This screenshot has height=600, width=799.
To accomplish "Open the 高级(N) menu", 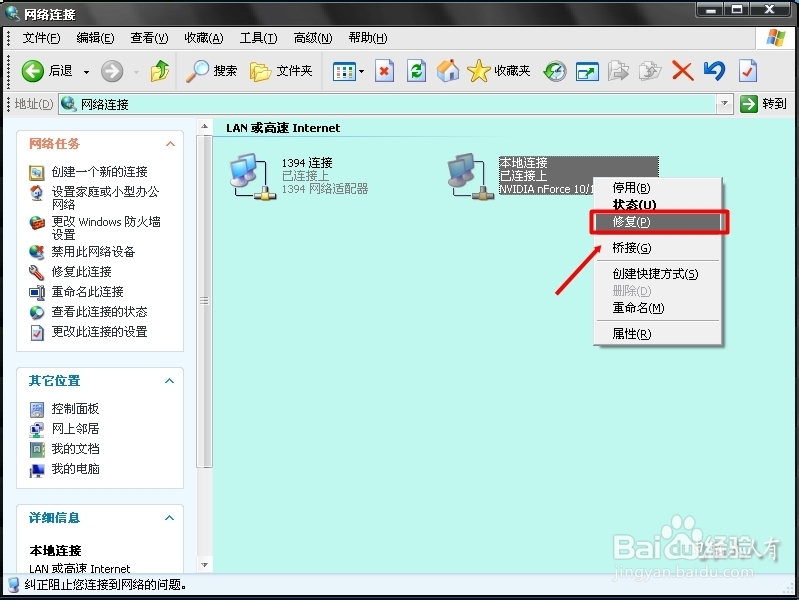I will point(313,38).
